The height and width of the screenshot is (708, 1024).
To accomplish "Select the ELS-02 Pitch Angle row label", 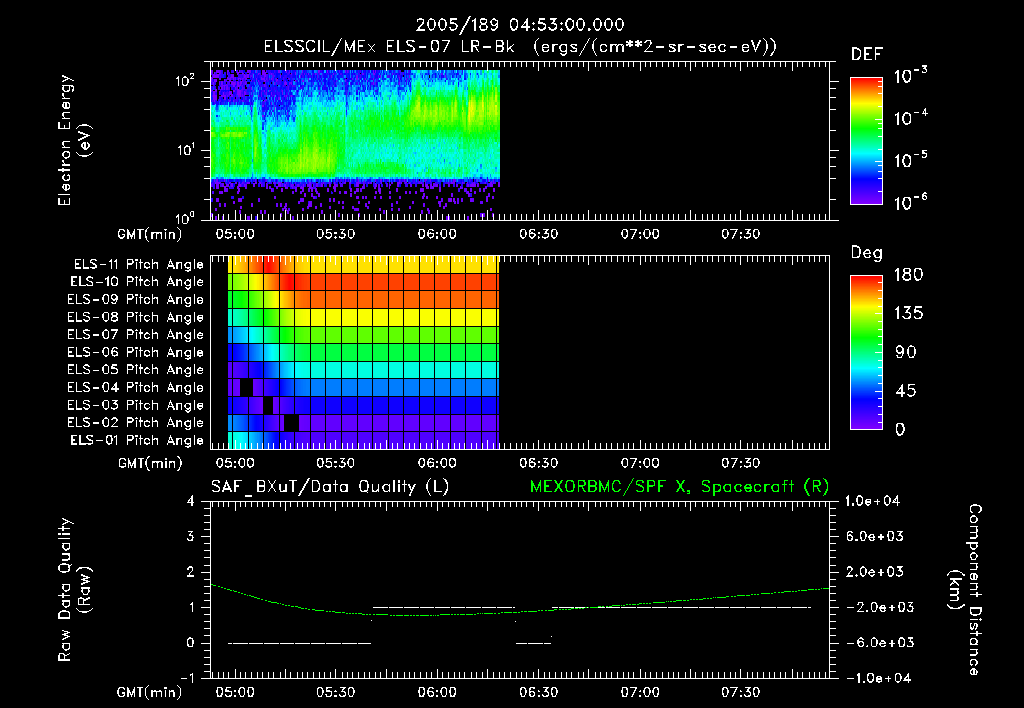I will tap(136, 423).
